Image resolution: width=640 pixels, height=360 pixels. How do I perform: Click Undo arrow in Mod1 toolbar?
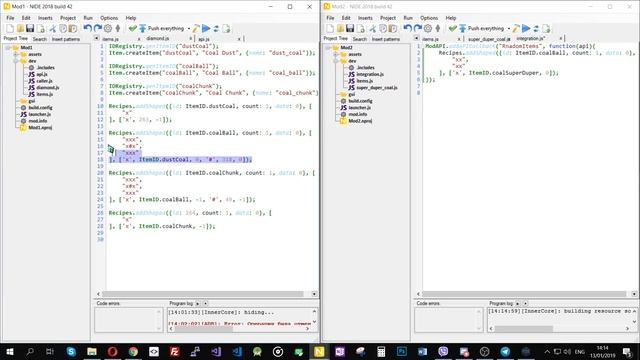click(87, 29)
